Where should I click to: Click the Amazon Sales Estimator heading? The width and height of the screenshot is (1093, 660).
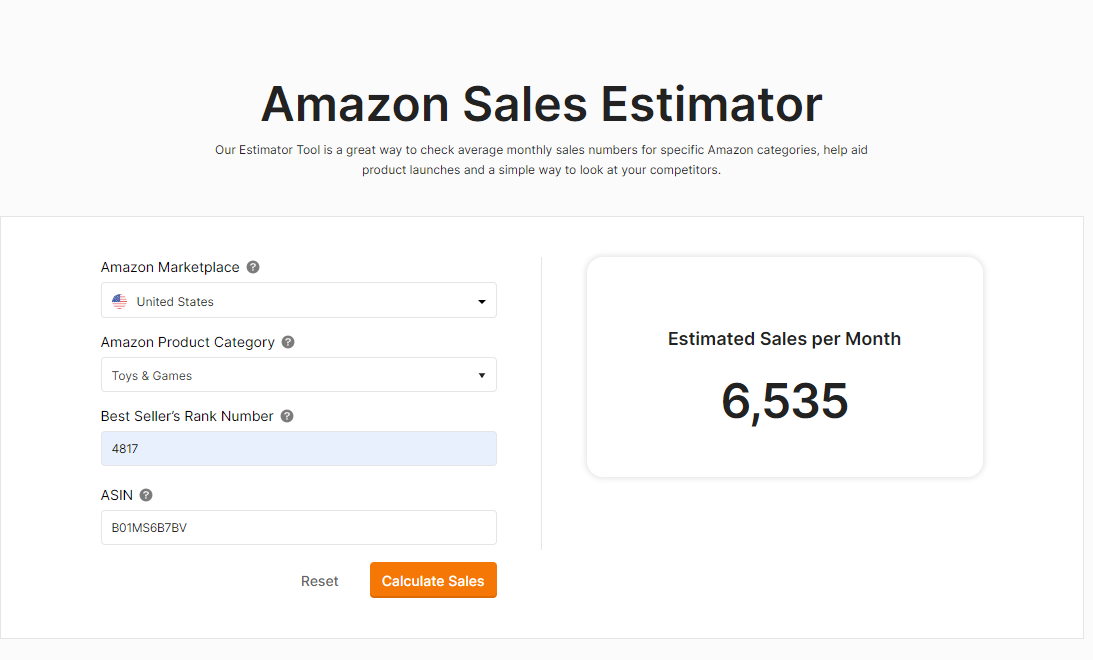click(542, 104)
